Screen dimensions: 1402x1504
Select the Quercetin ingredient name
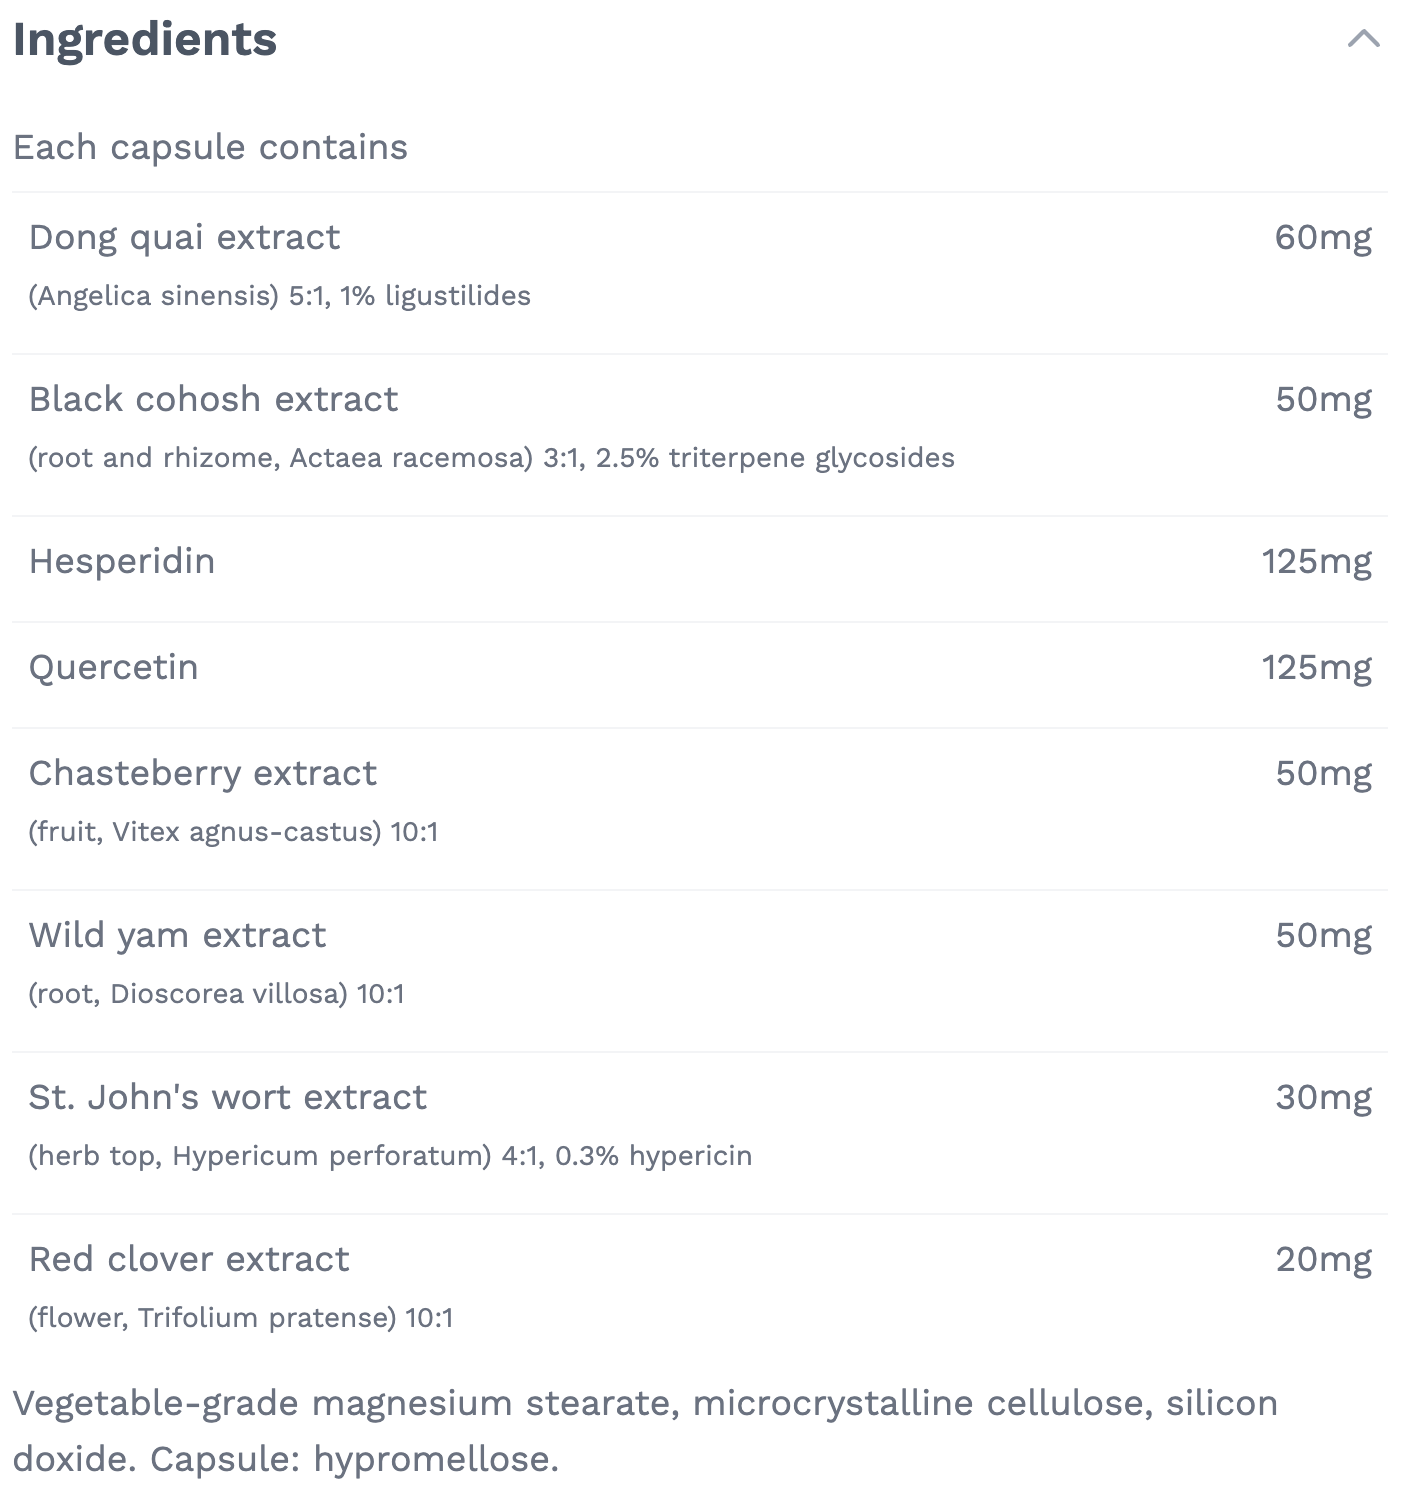coord(114,668)
